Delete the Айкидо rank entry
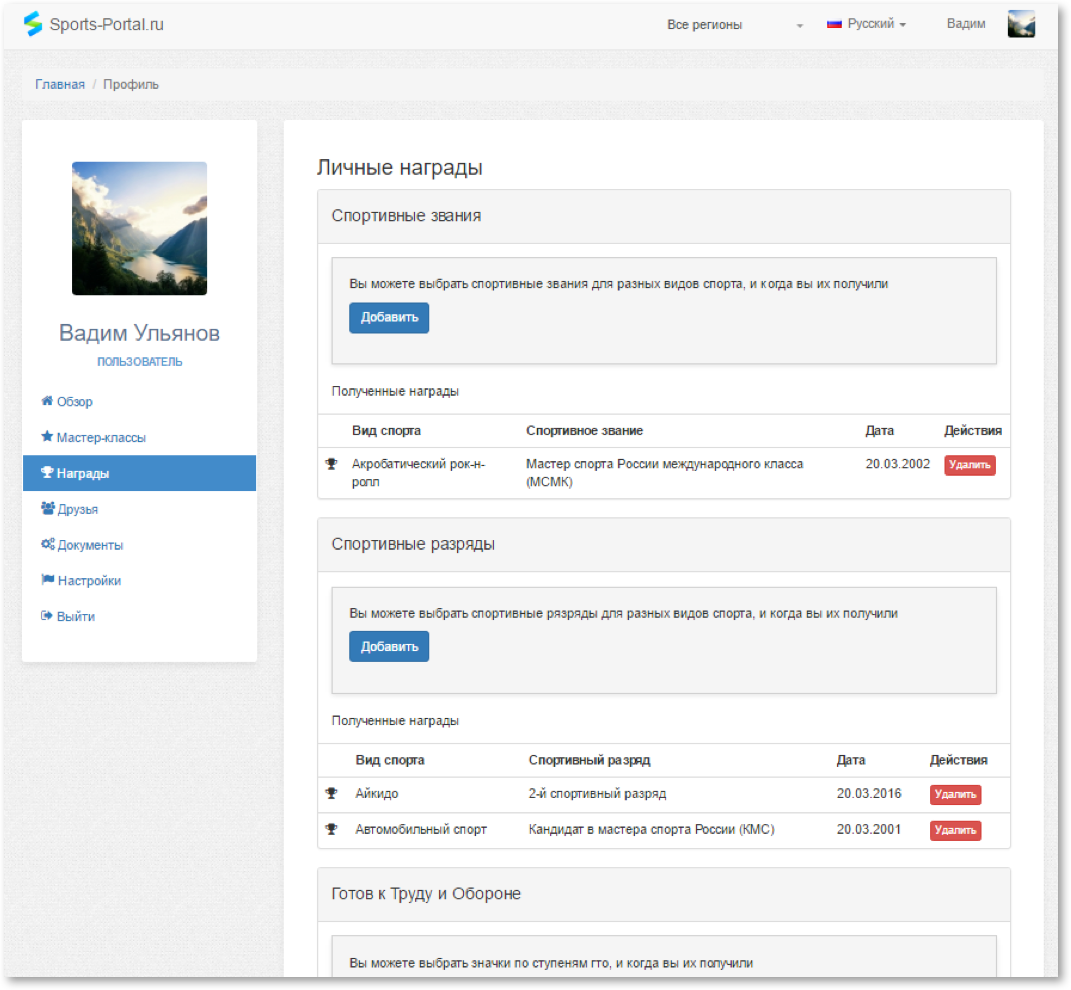Screen dimensions: 1071x990 pyautogui.click(x=956, y=794)
